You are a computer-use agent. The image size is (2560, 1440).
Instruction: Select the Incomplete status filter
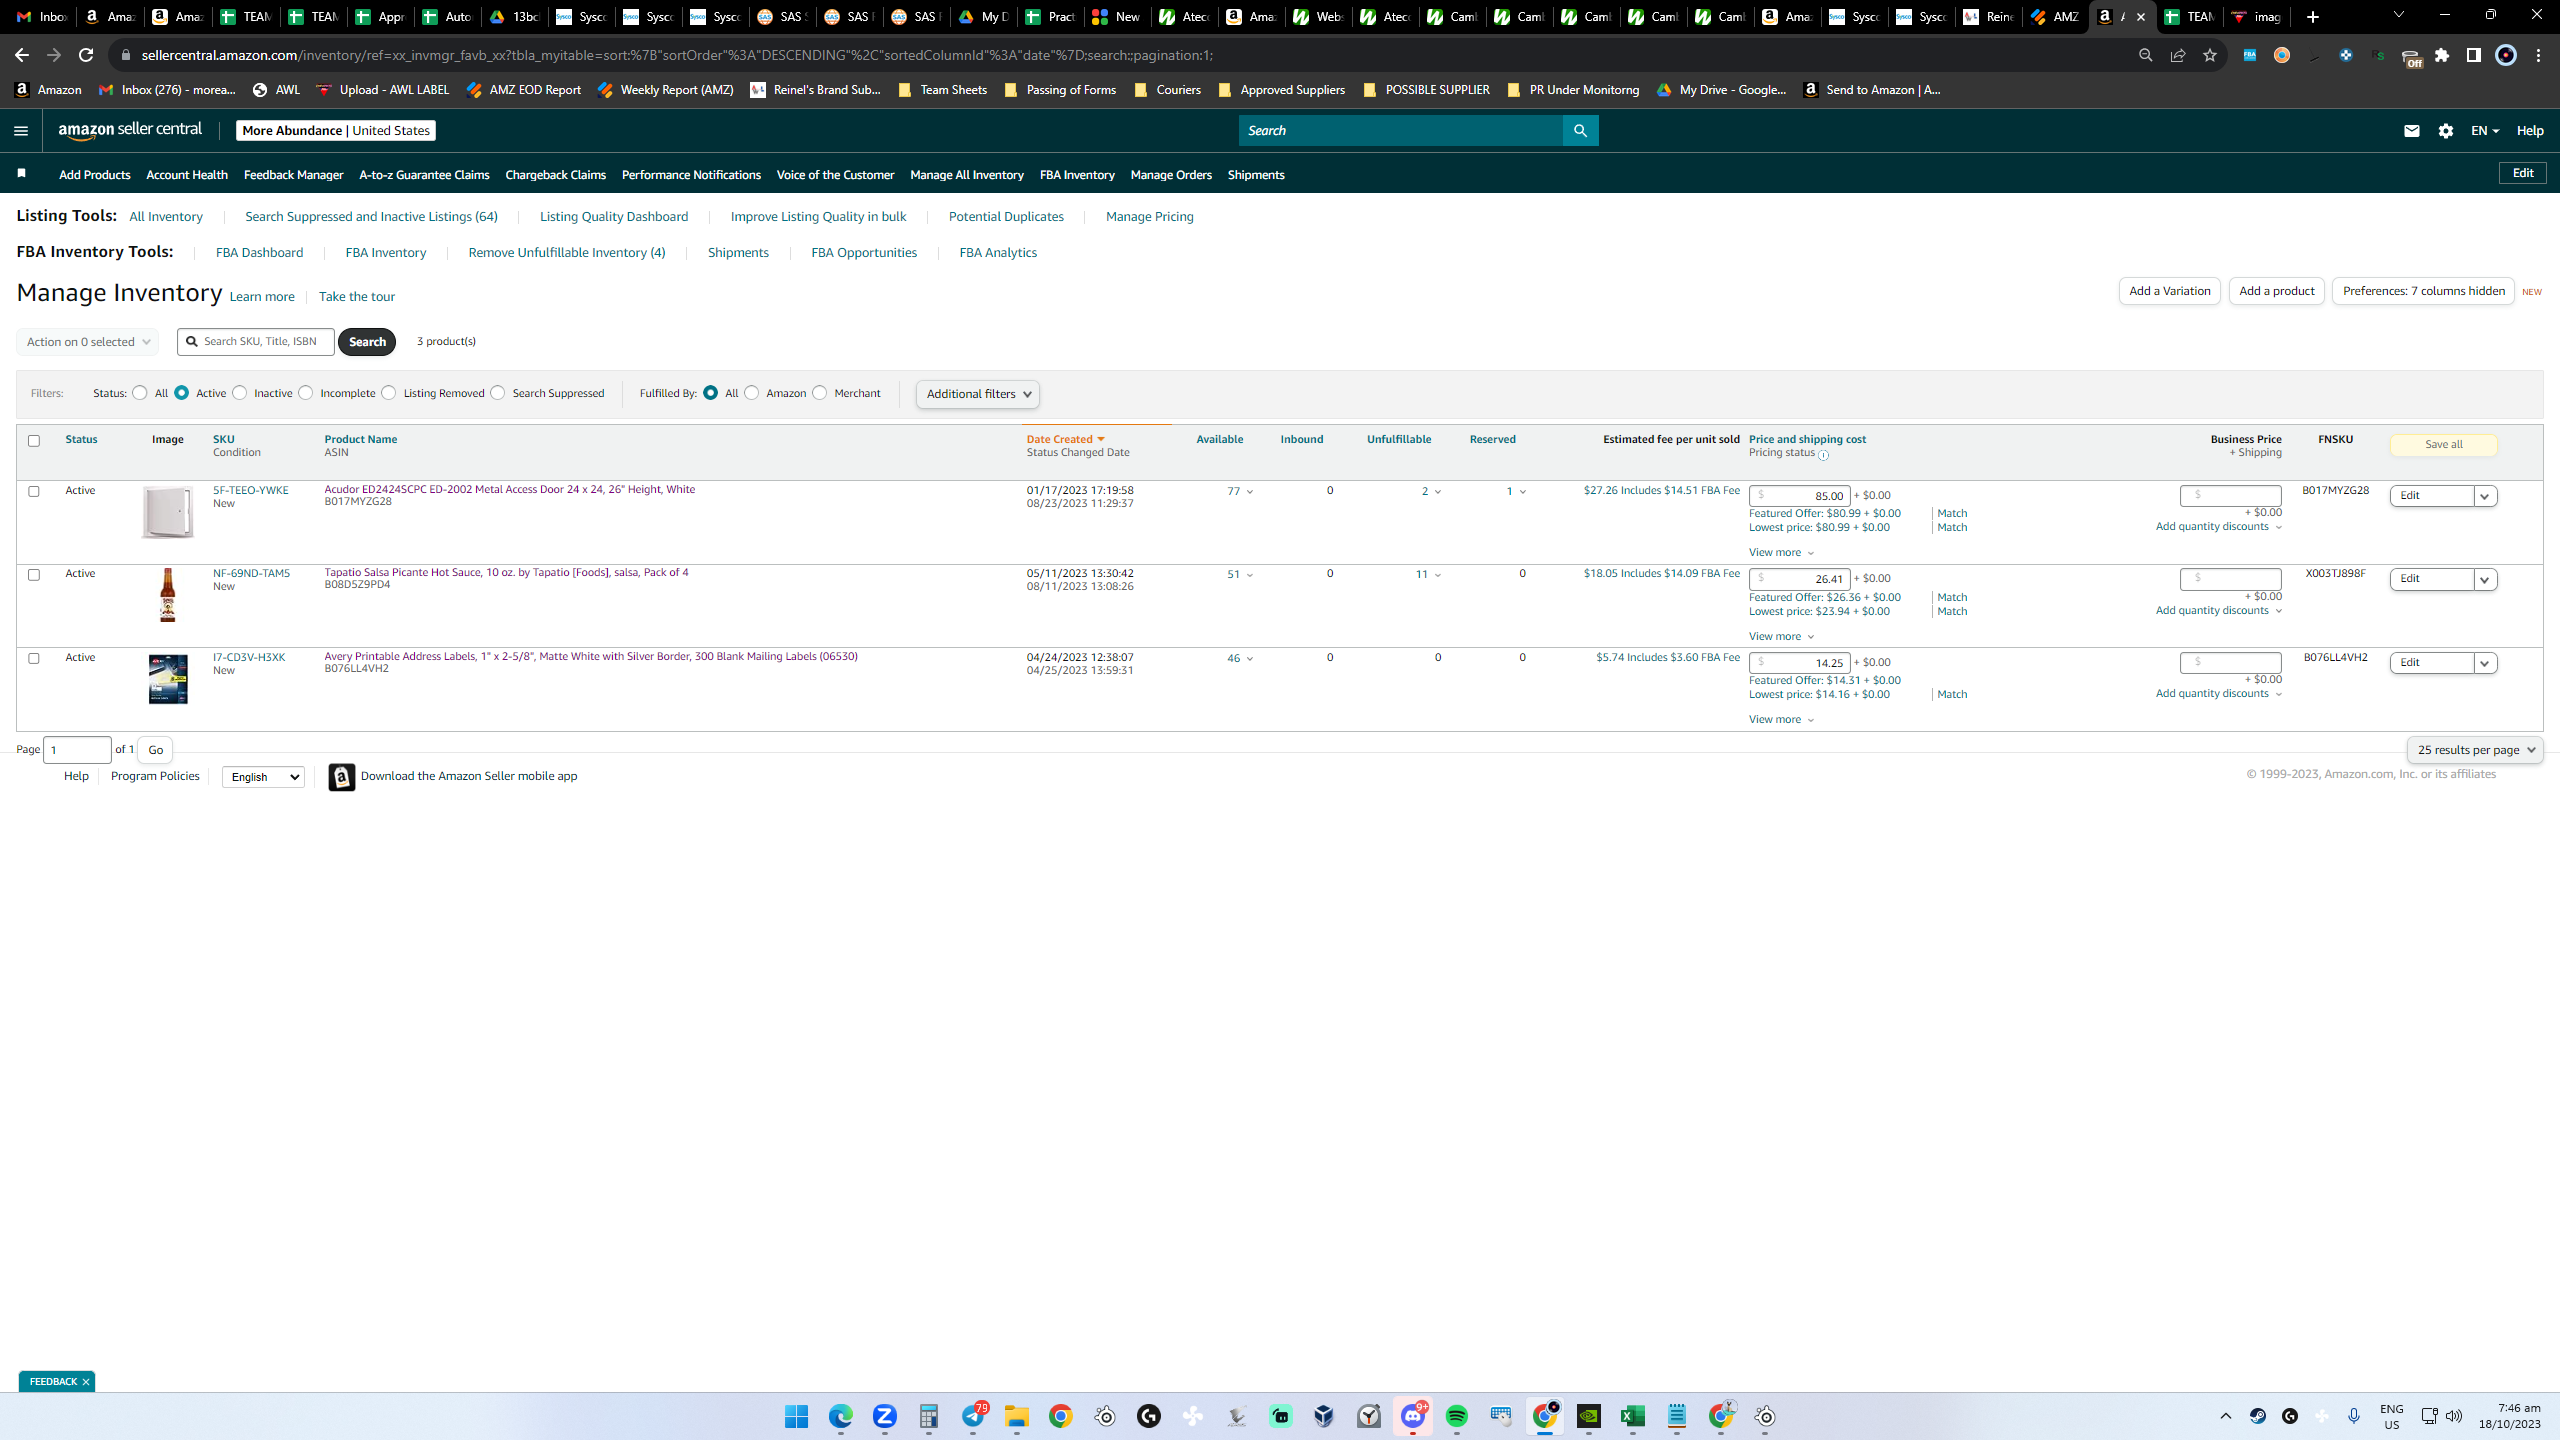pyautogui.click(x=306, y=393)
